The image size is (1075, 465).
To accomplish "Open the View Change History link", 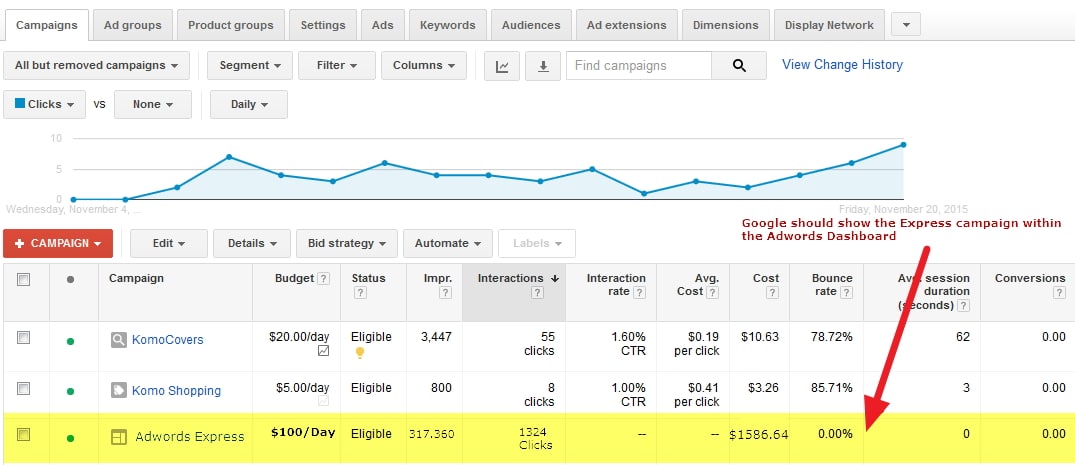I will 843,64.
